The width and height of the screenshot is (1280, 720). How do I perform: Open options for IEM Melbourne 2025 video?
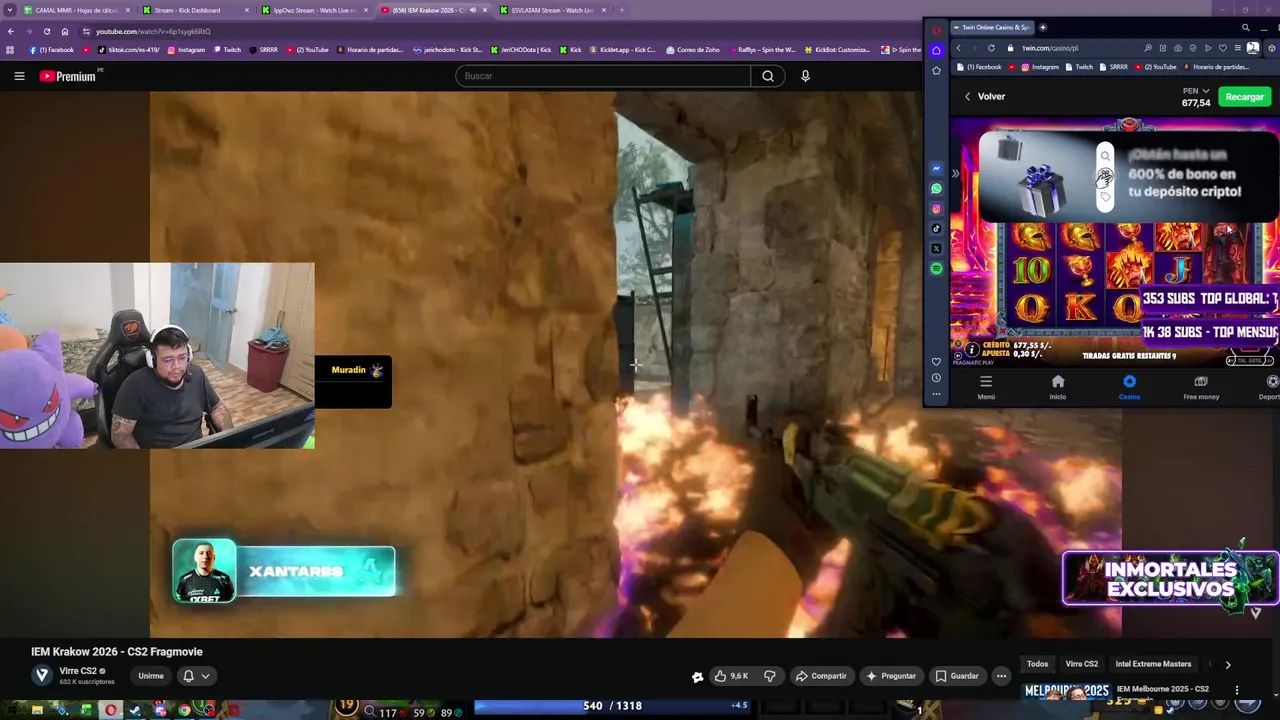click(1237, 690)
